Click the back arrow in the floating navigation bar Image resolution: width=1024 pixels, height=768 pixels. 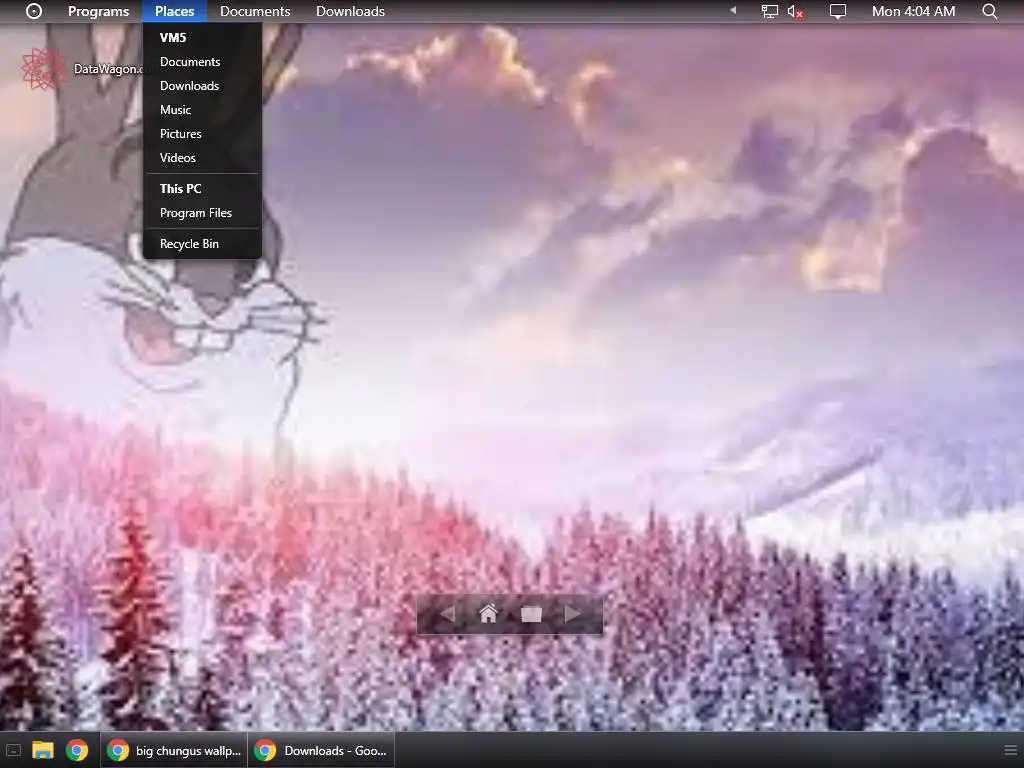click(x=448, y=614)
